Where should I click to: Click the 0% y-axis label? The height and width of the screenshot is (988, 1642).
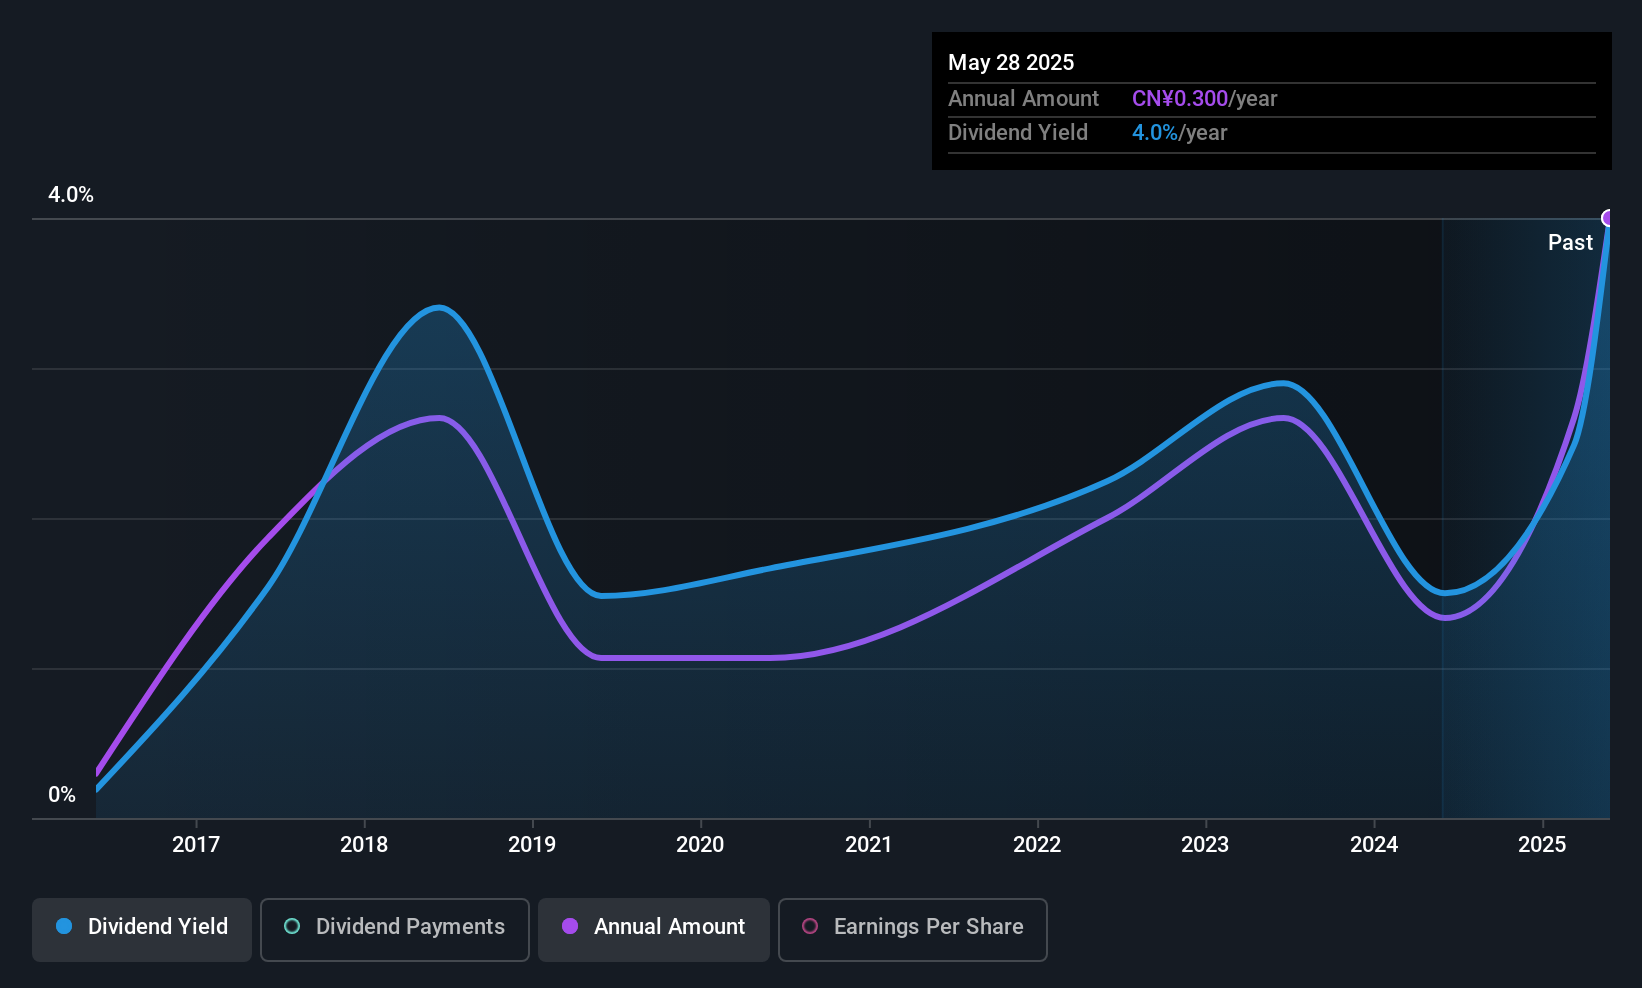[x=62, y=795]
